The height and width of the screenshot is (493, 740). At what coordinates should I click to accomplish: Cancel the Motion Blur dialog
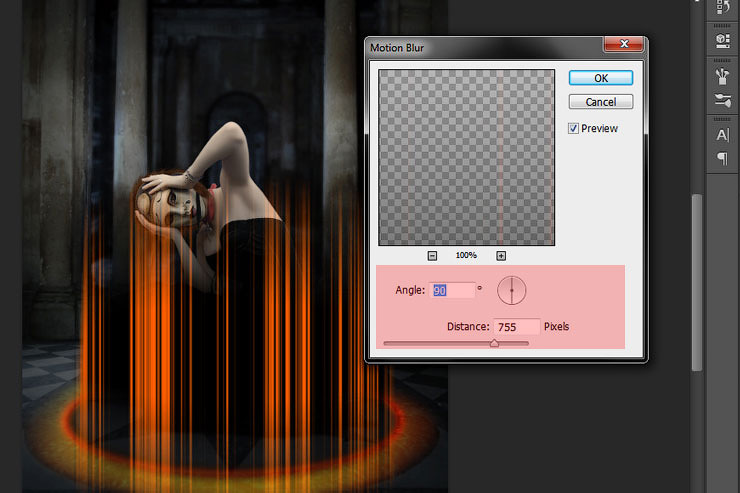pos(600,102)
